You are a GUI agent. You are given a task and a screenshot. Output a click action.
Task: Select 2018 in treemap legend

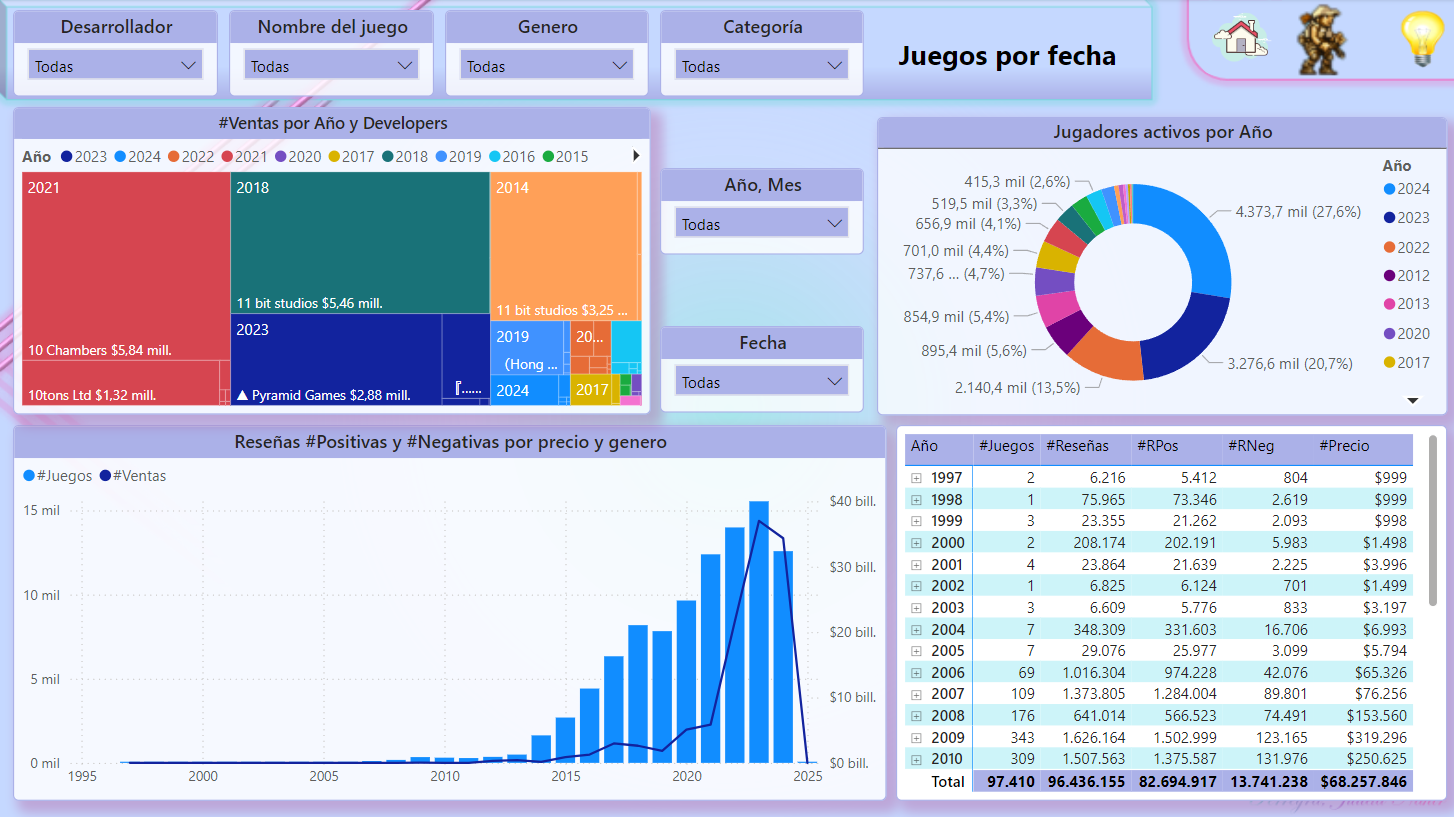pyautogui.click(x=405, y=156)
